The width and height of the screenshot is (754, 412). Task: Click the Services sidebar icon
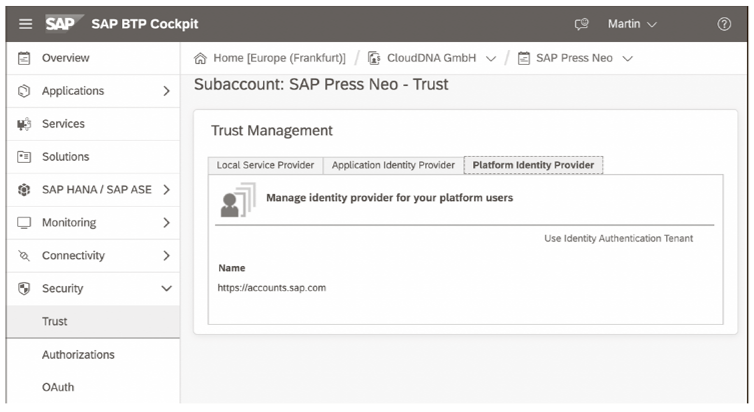coord(24,124)
